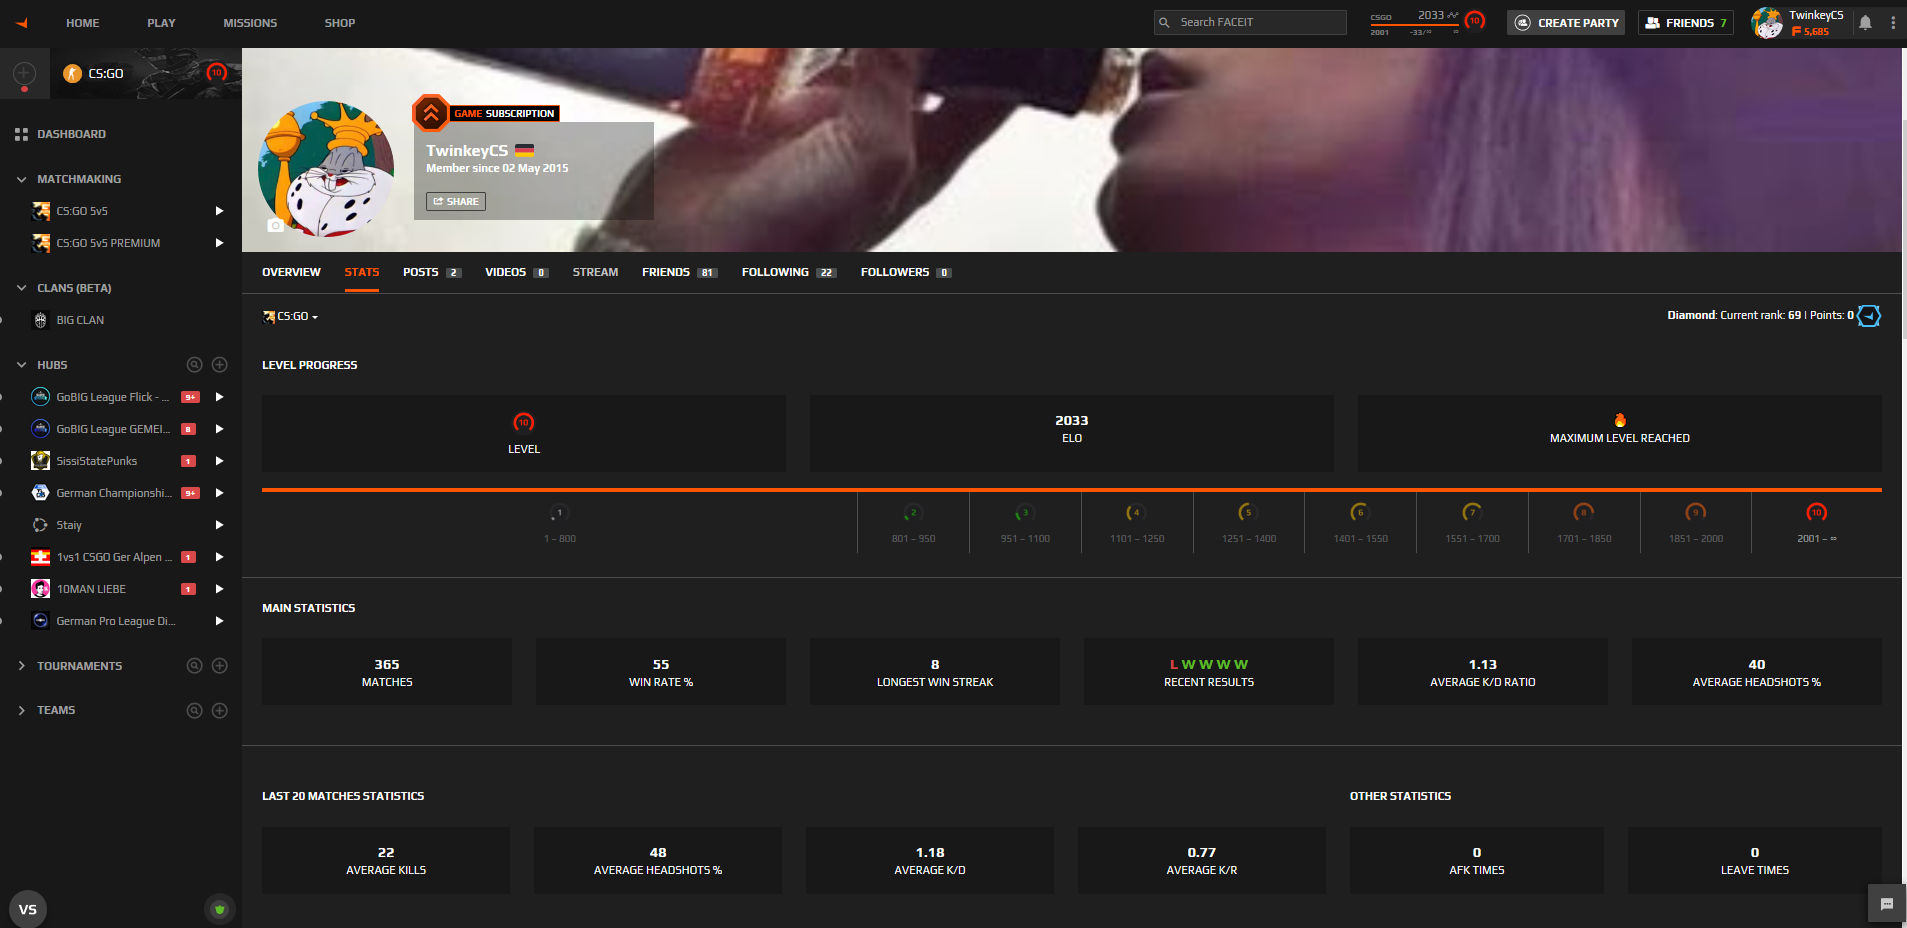
Task: Click the maximum level flame icon
Action: (1620, 421)
